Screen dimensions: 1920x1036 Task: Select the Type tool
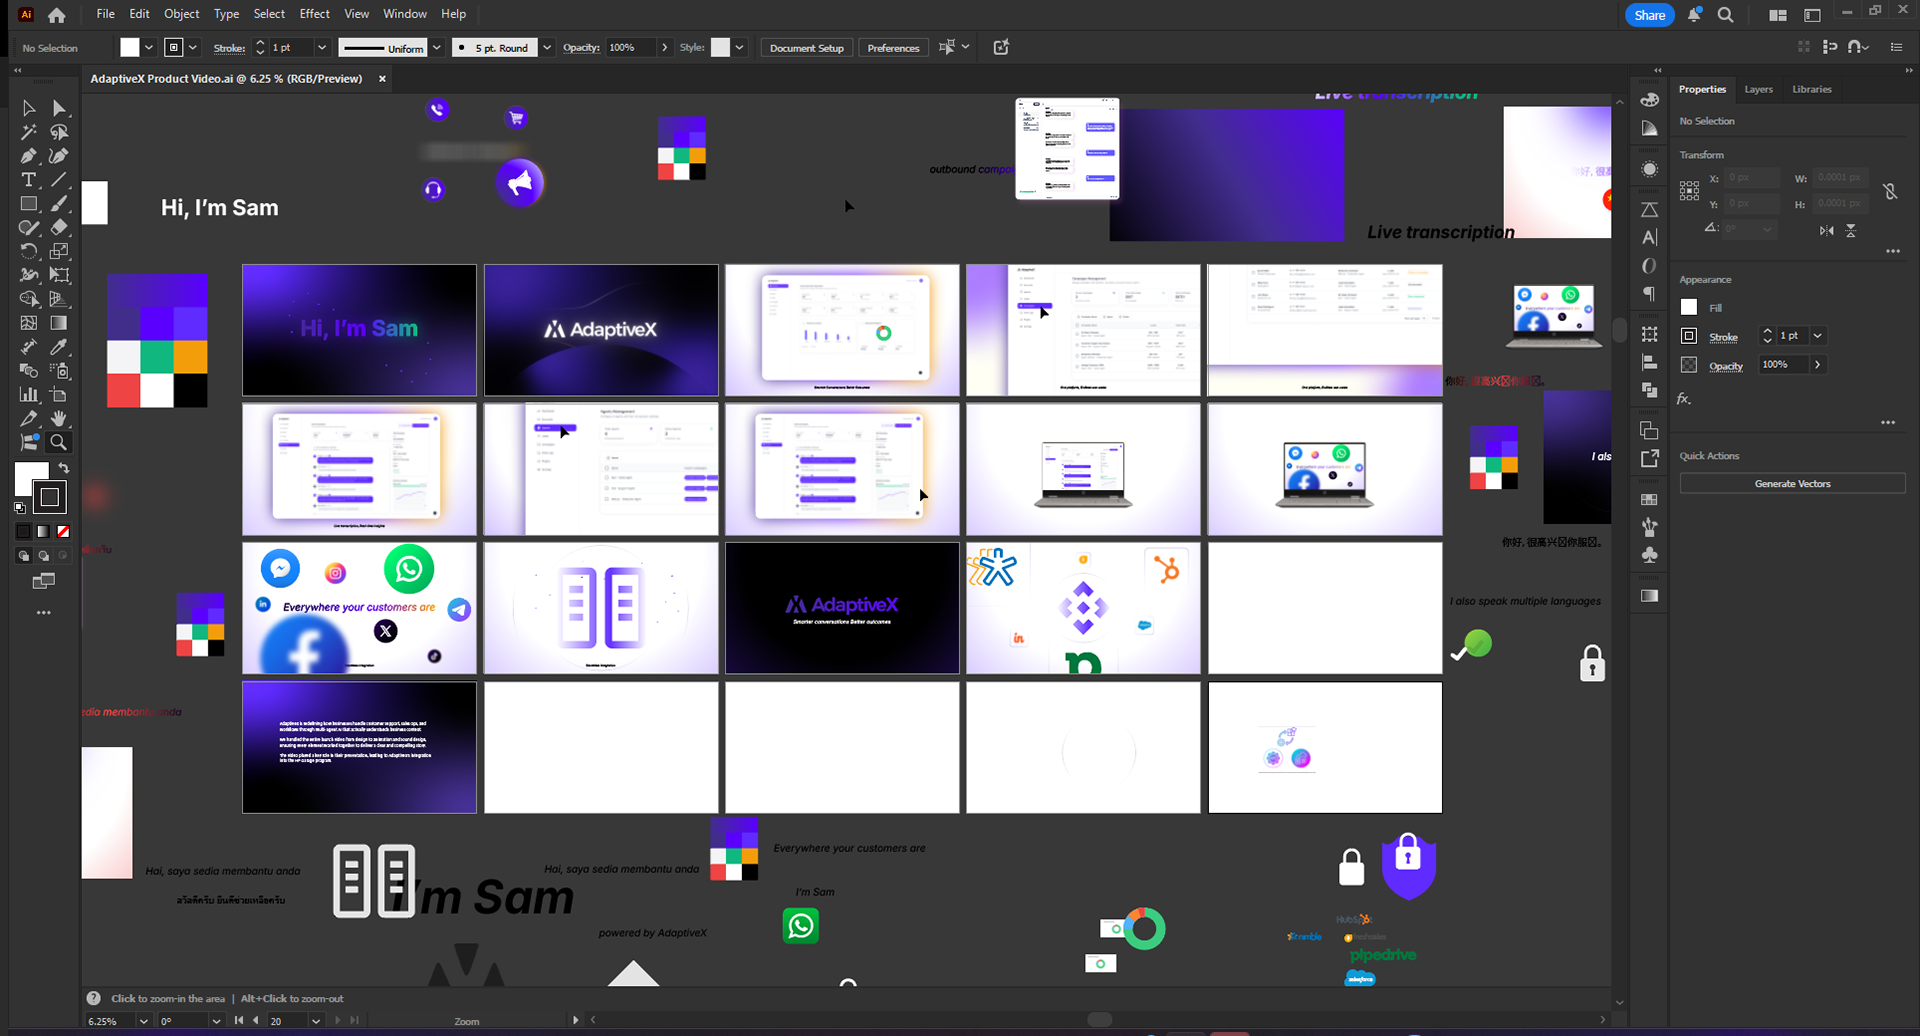[28, 180]
